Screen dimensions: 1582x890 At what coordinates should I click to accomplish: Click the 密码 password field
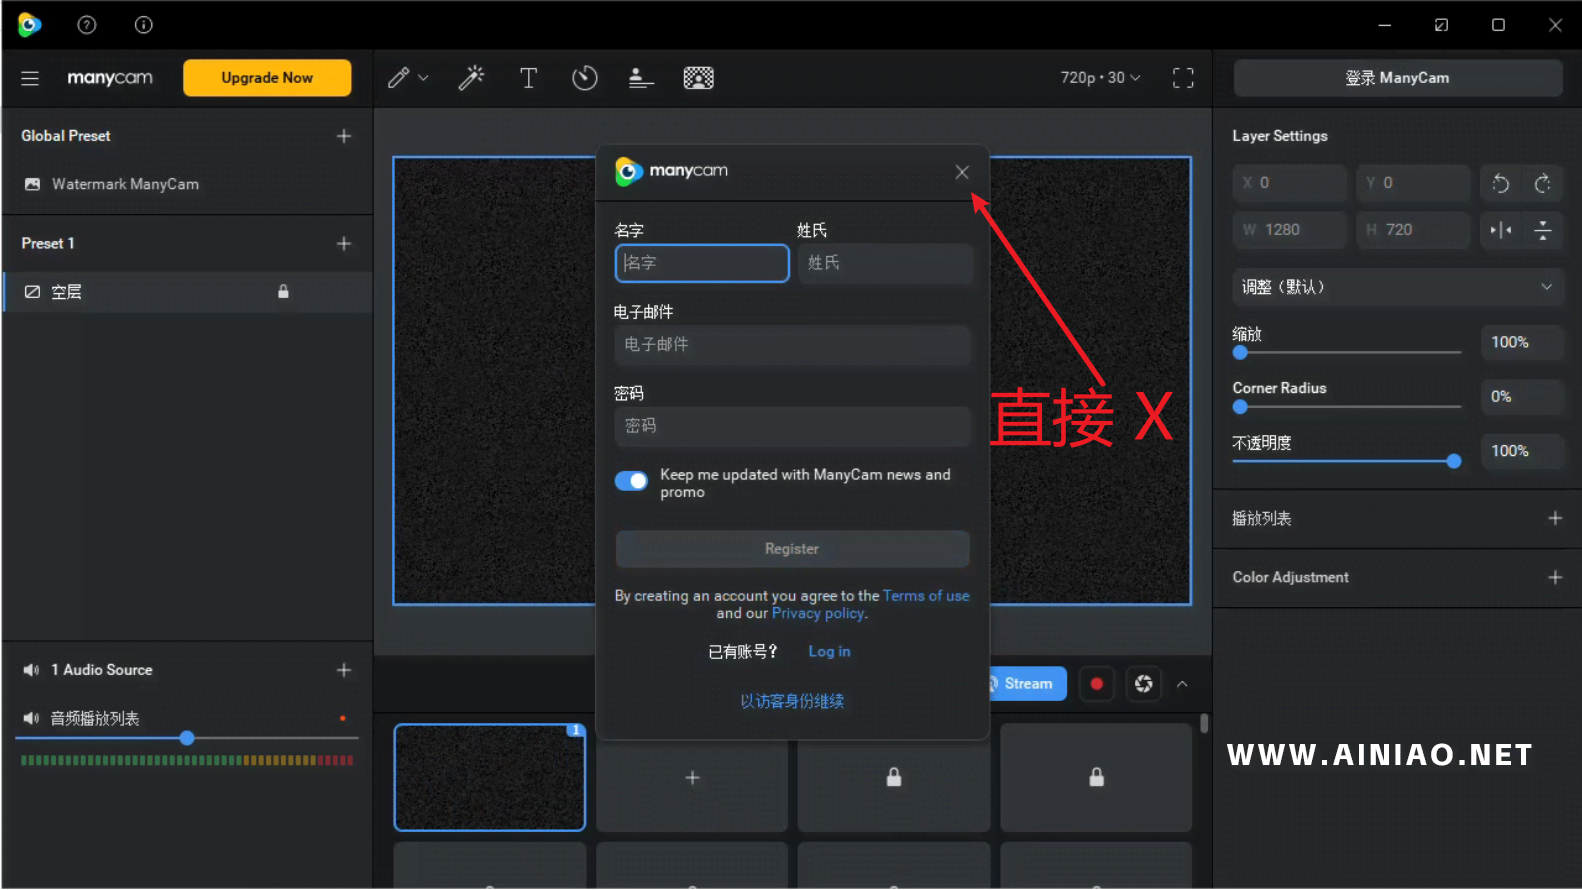coord(792,426)
